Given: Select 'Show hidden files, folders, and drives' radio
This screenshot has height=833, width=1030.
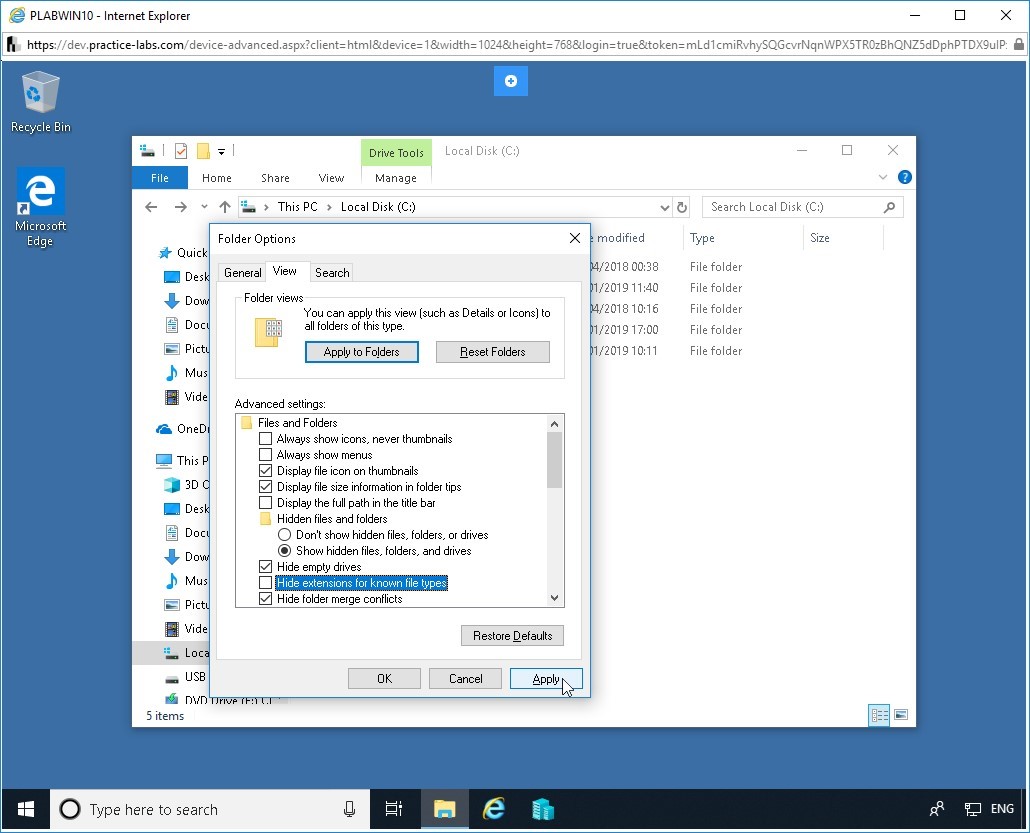Looking at the screenshot, I should pyautogui.click(x=284, y=551).
